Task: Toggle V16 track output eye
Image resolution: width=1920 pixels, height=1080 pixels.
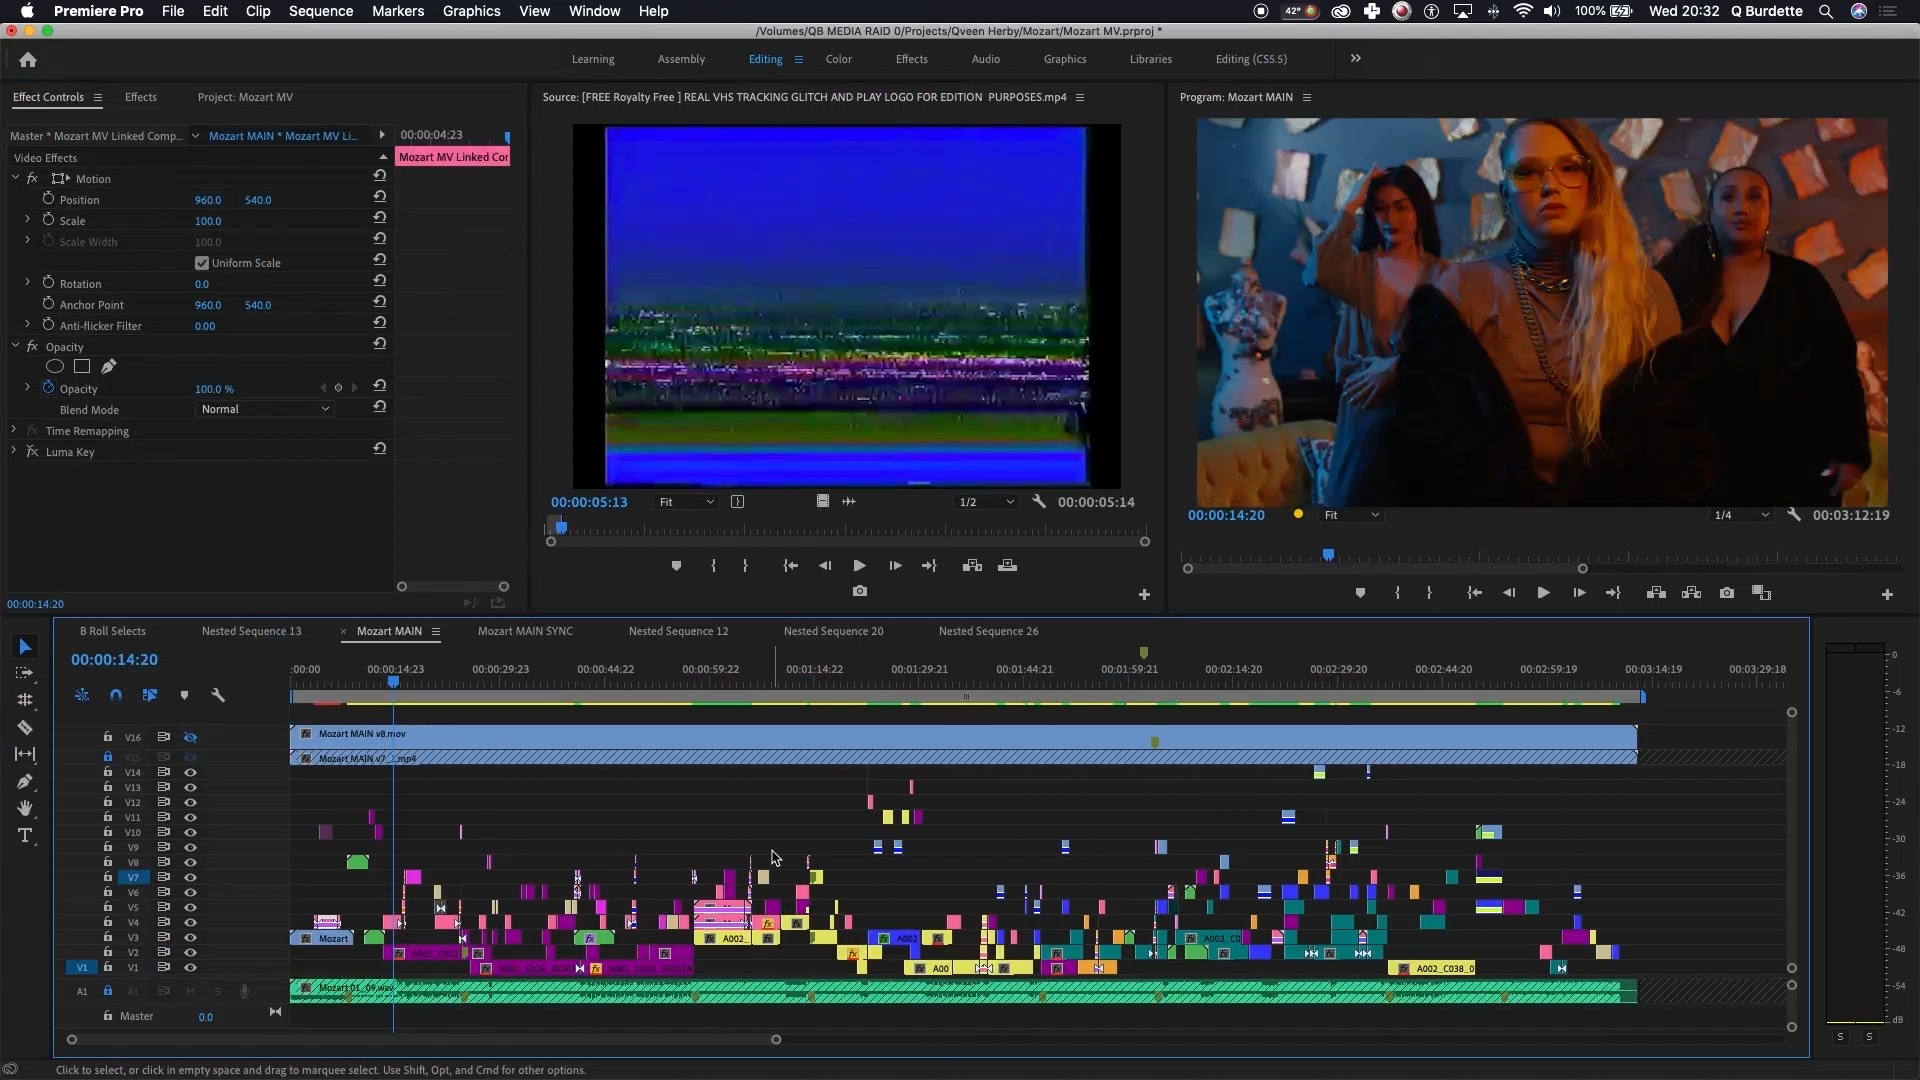Action: click(x=190, y=737)
